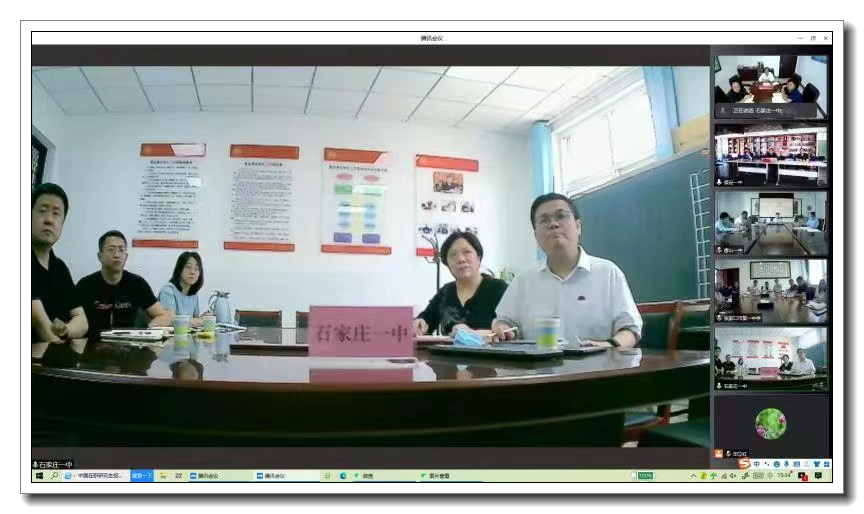The image size is (864, 514).
Task: Open the Windows notification center icon
Action: click(818, 476)
